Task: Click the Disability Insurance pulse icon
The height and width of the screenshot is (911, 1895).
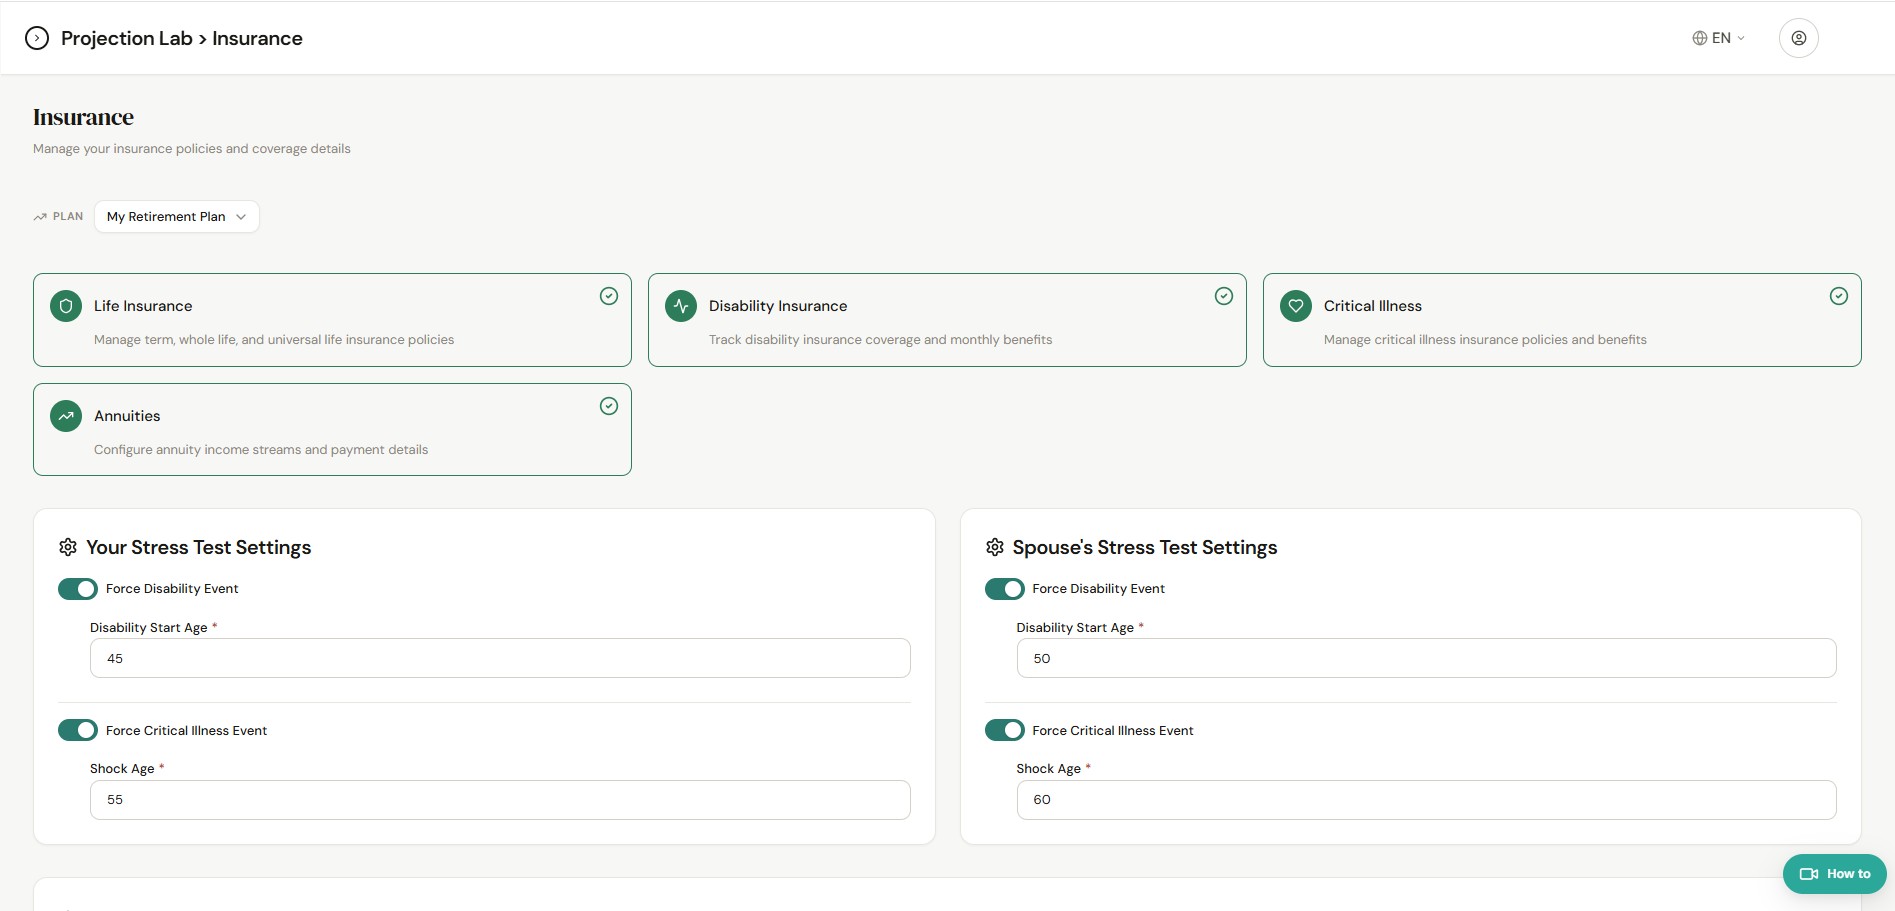Action: tap(681, 306)
